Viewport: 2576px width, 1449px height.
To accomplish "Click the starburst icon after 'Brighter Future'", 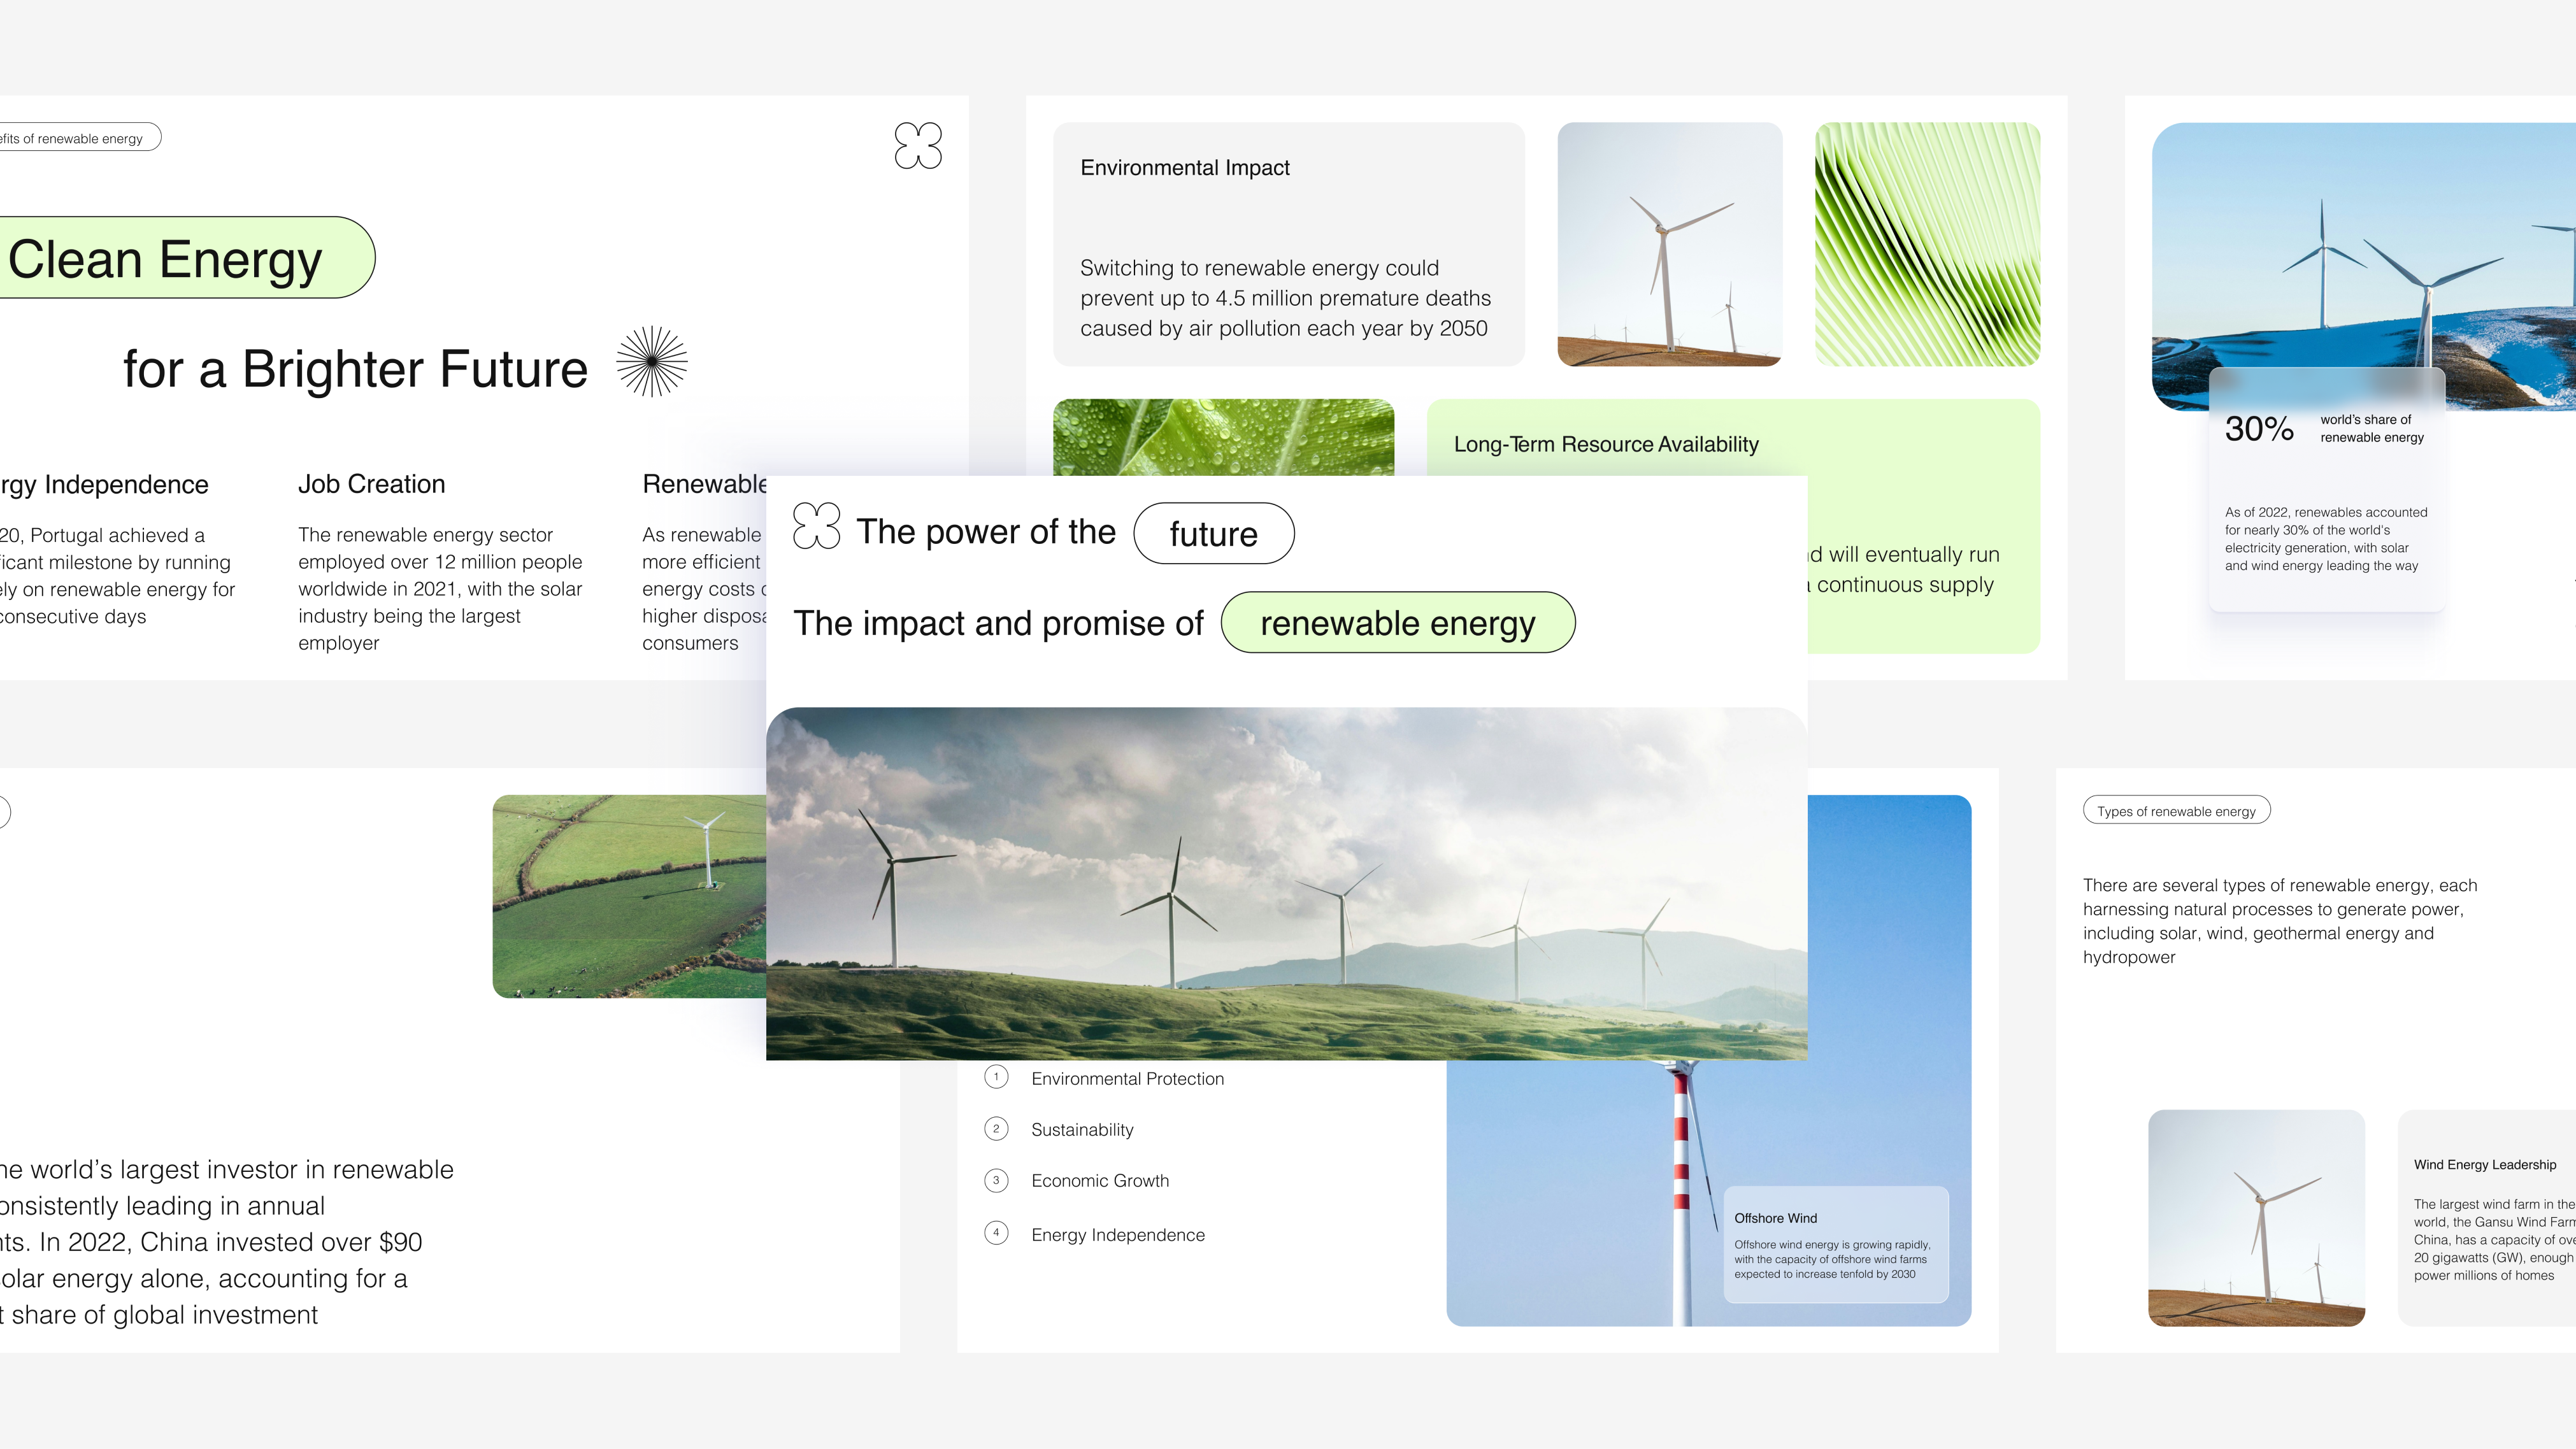I will coord(652,361).
